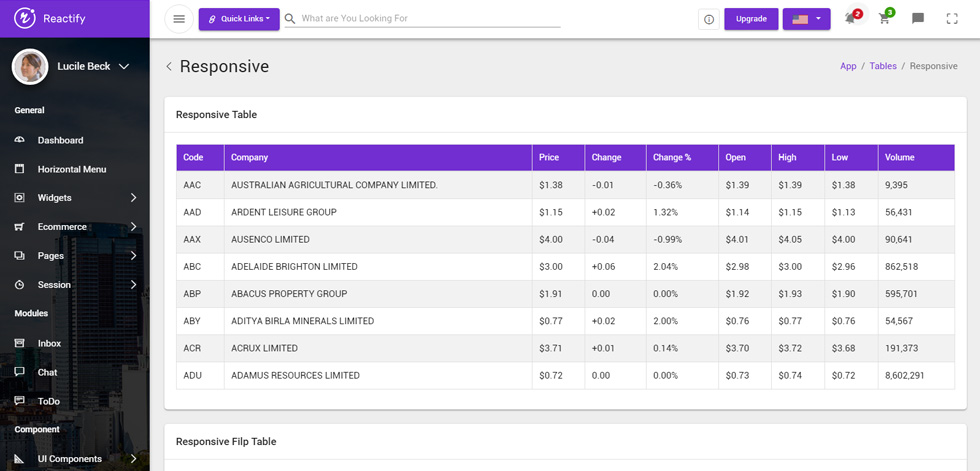Open the notifications bell icon
The height and width of the screenshot is (471, 980).
click(x=850, y=18)
